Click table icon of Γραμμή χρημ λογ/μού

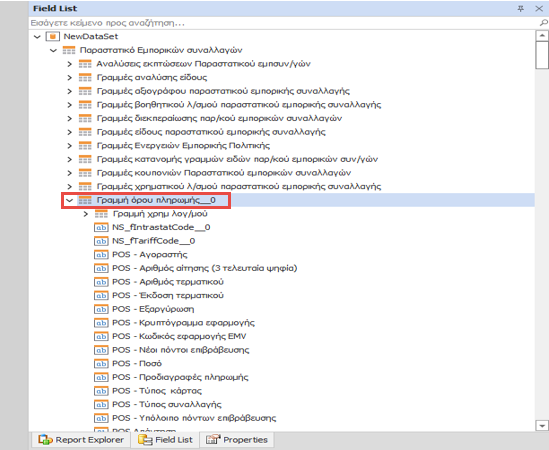click(x=101, y=214)
